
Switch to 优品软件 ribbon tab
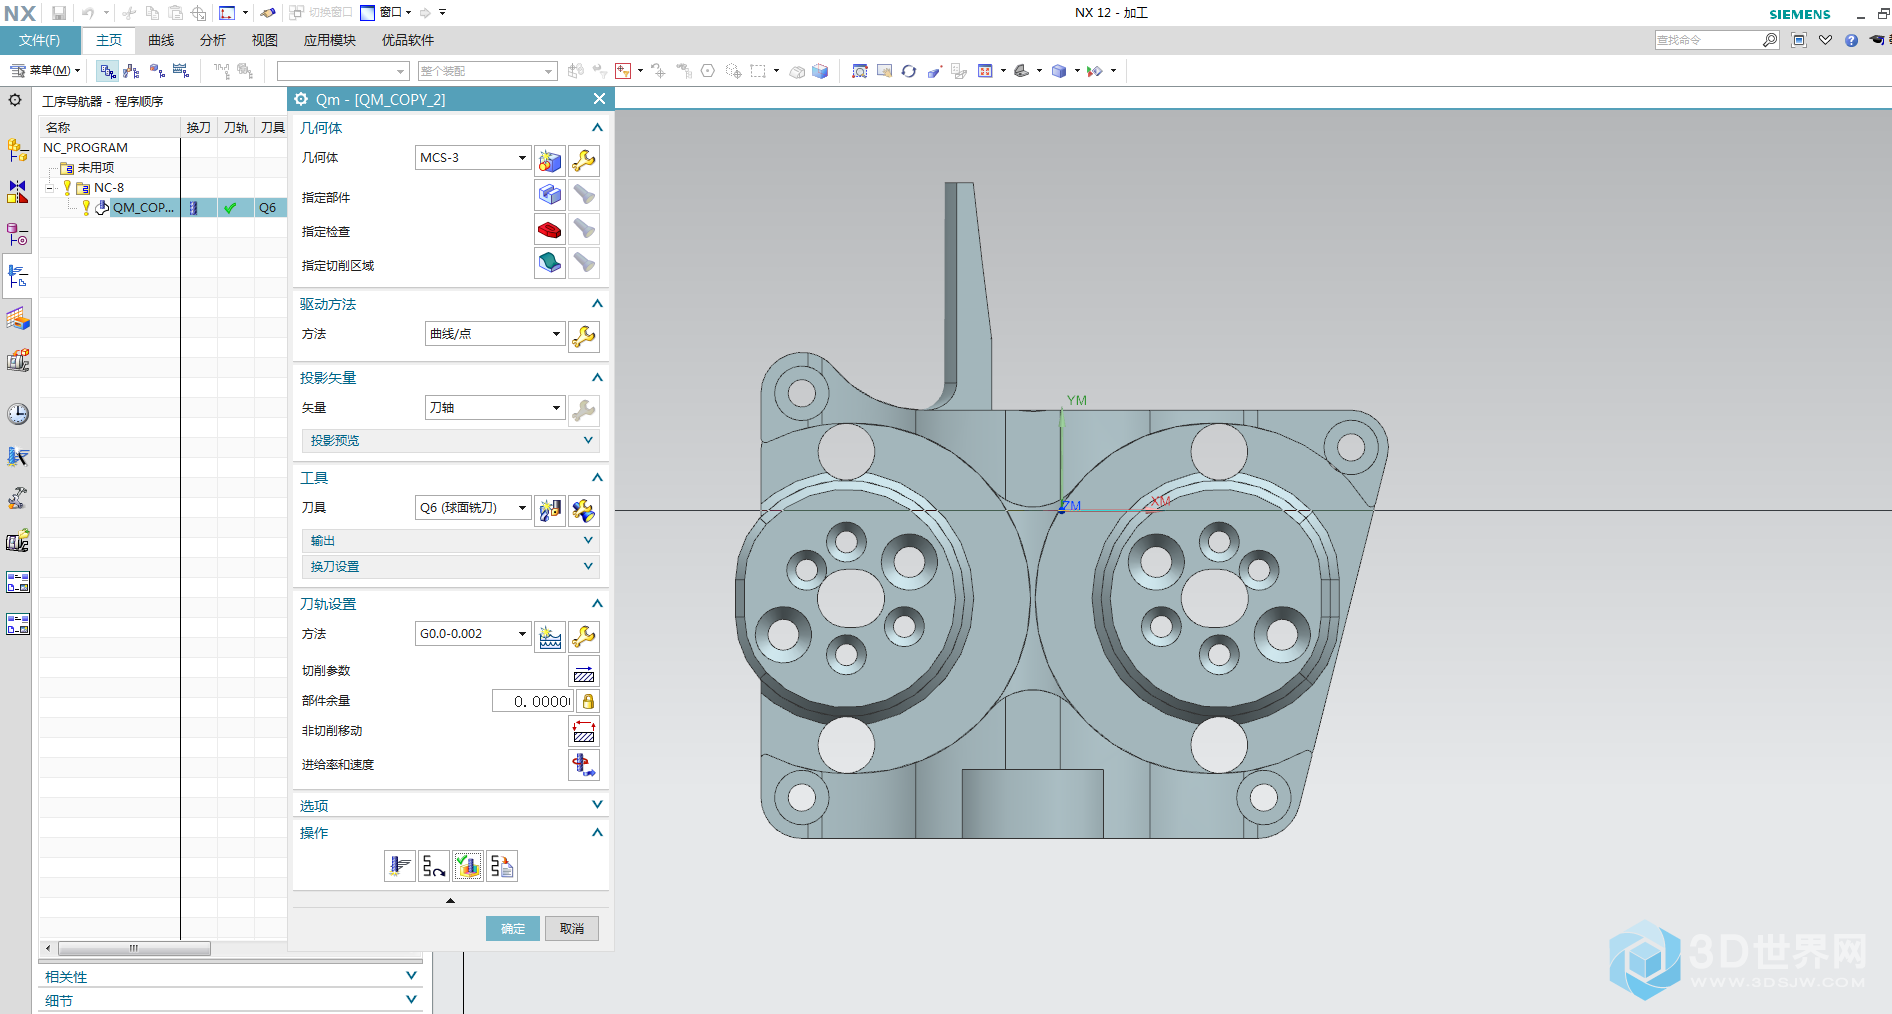(x=408, y=40)
